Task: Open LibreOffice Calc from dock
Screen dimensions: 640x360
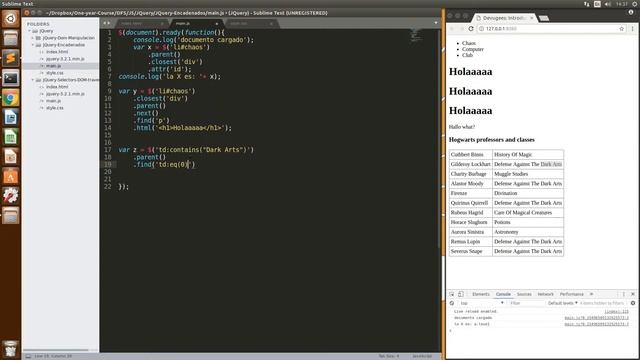Action: tap(11, 137)
